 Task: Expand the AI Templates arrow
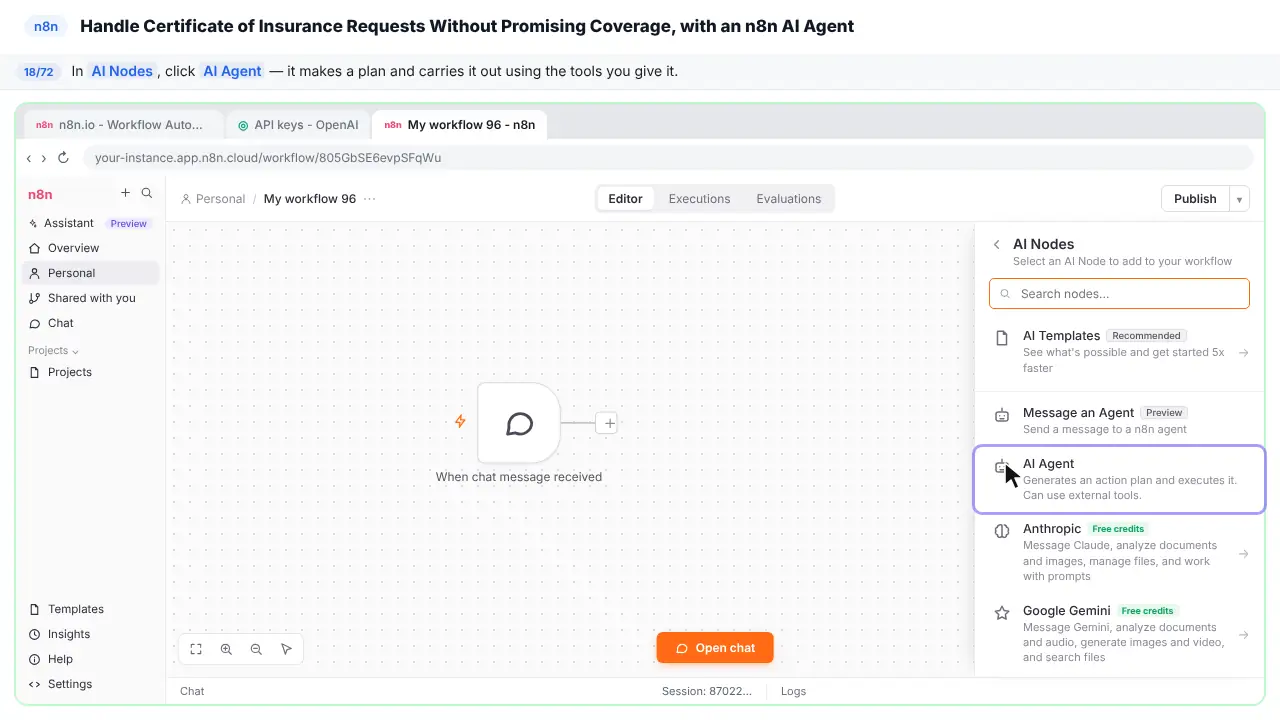pos(1243,353)
